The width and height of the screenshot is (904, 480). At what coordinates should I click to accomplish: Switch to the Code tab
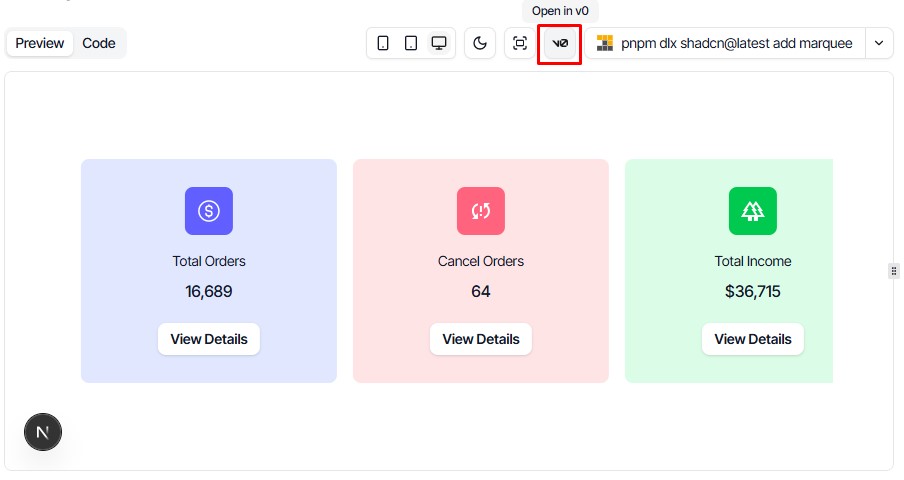pos(99,43)
